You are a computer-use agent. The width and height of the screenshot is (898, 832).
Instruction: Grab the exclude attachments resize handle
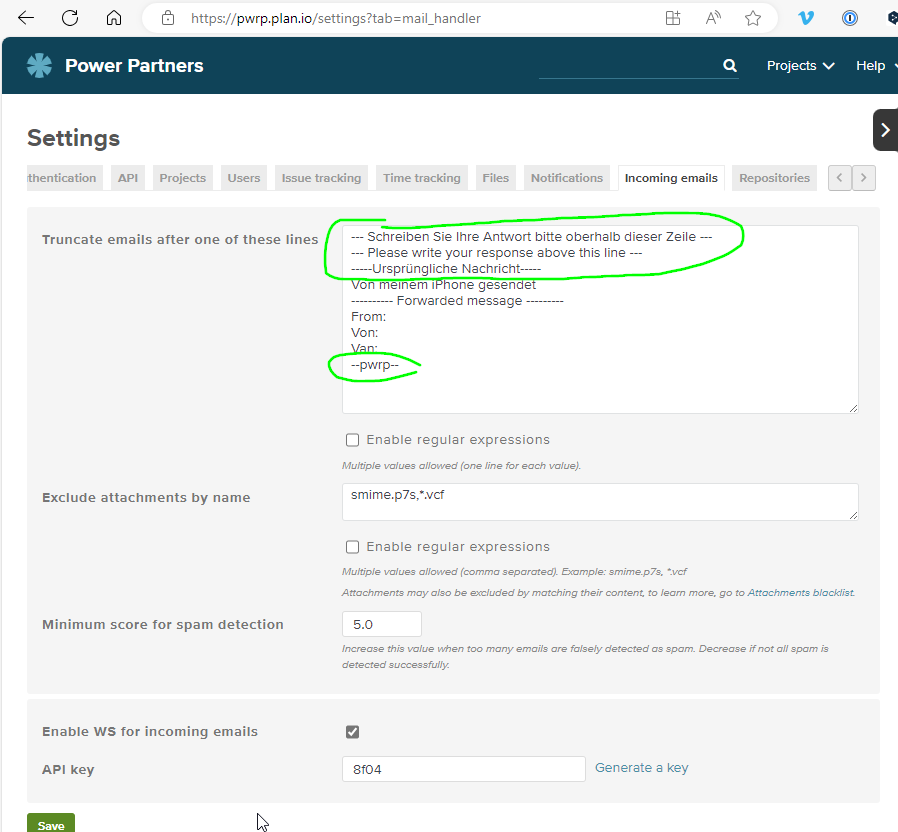(853, 515)
